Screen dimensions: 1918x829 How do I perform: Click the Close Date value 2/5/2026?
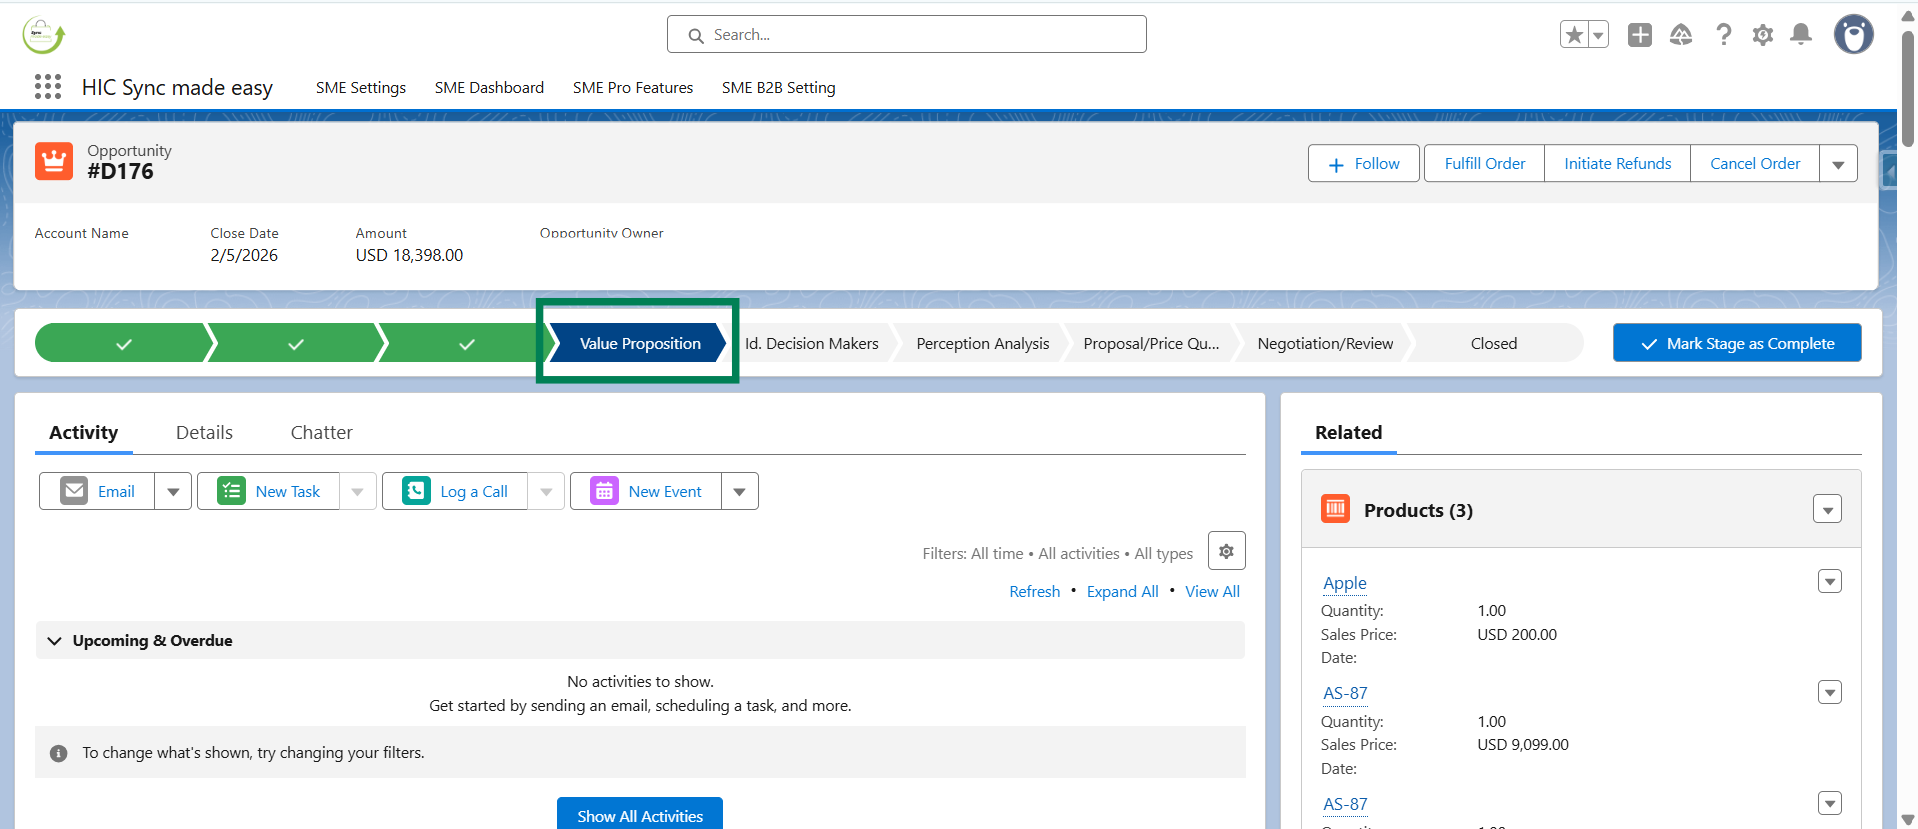[x=244, y=256]
